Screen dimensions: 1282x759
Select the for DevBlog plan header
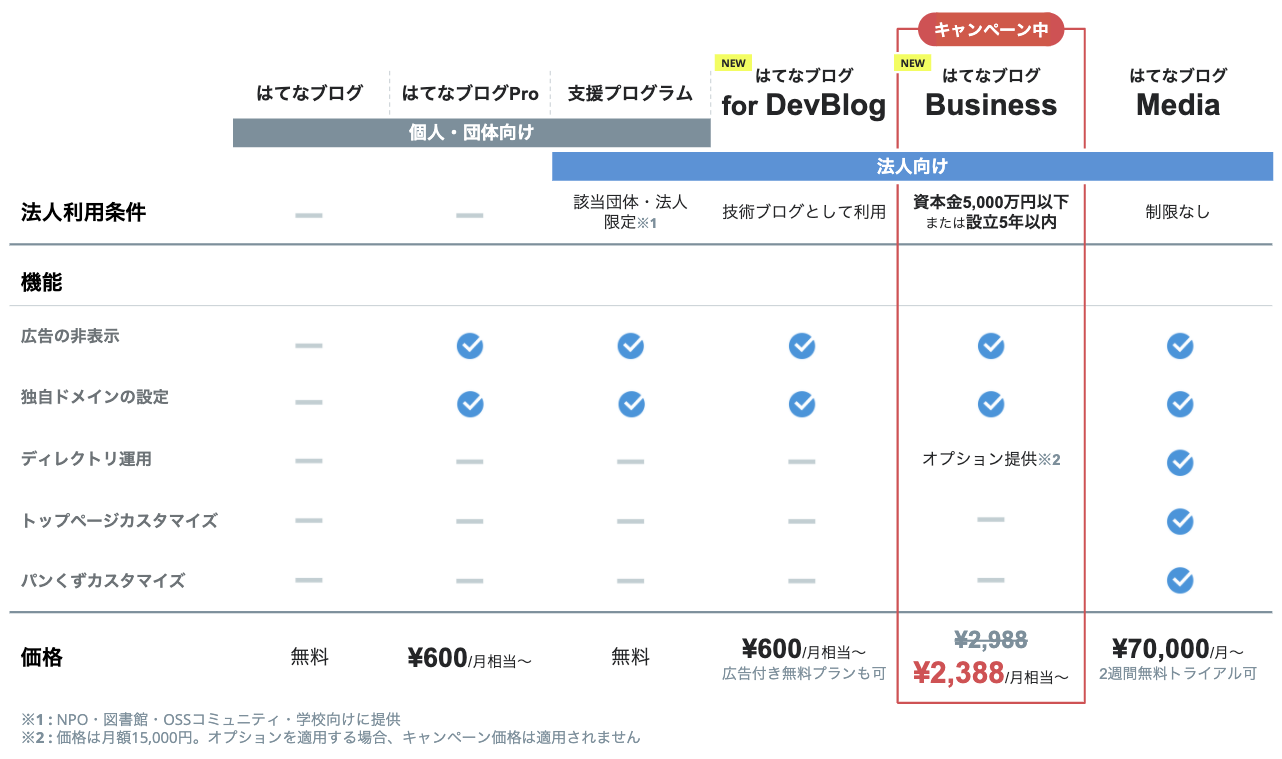[x=804, y=93]
